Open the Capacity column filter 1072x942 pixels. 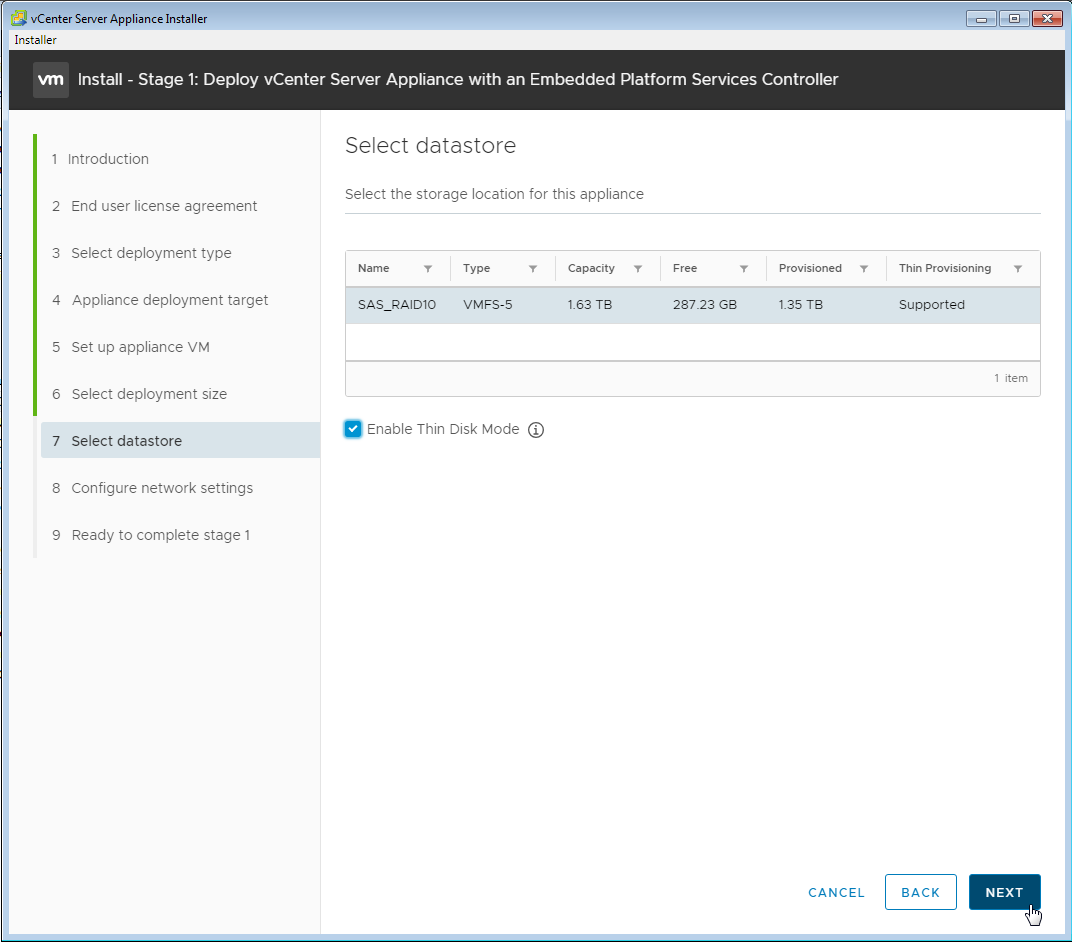click(638, 269)
